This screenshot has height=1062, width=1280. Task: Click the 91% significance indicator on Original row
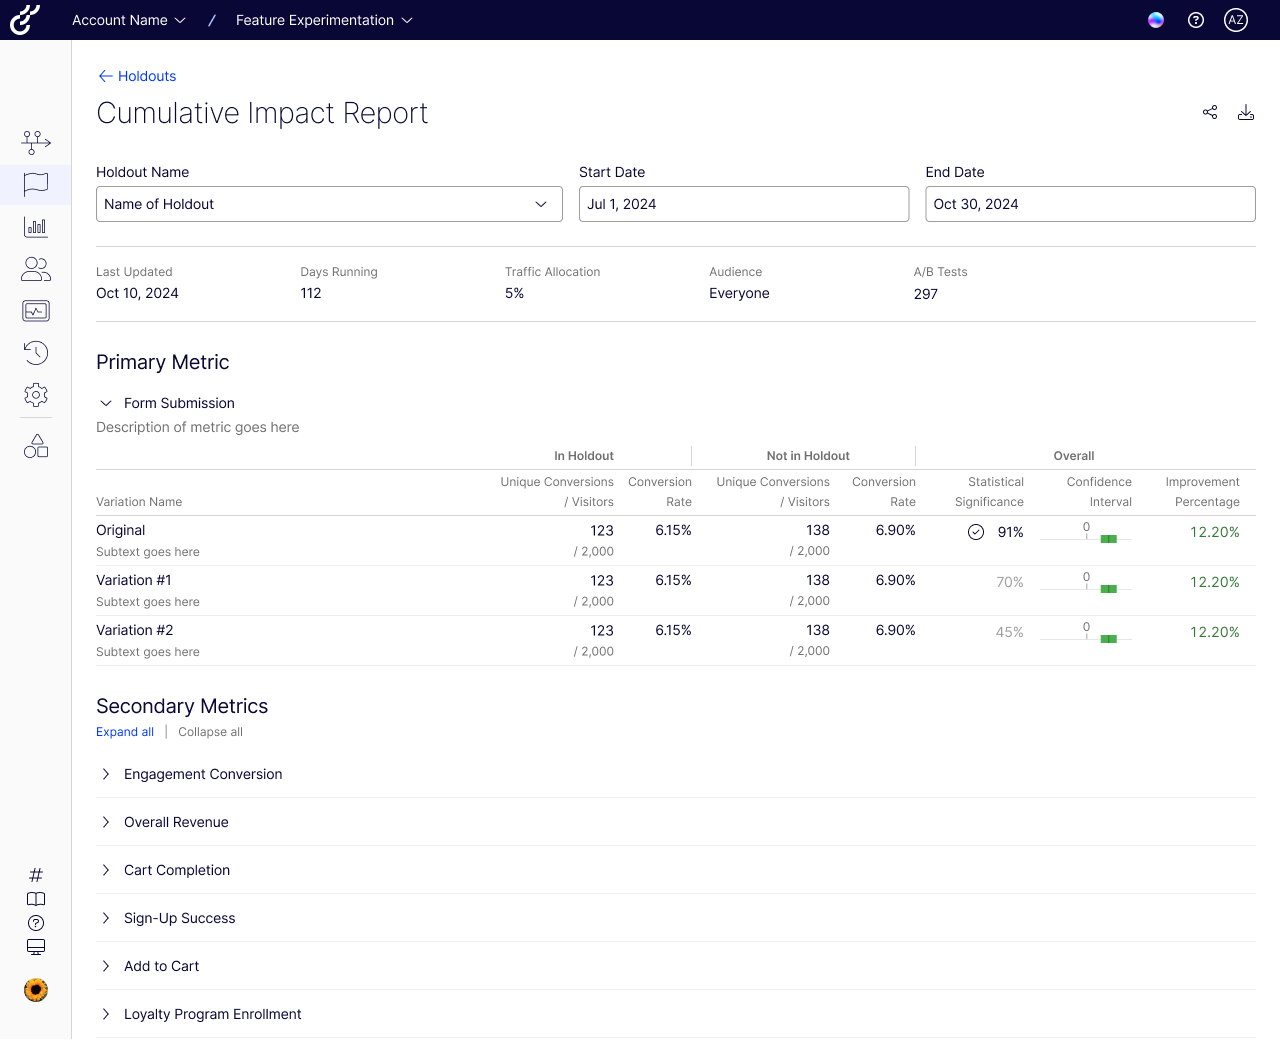coord(1010,532)
